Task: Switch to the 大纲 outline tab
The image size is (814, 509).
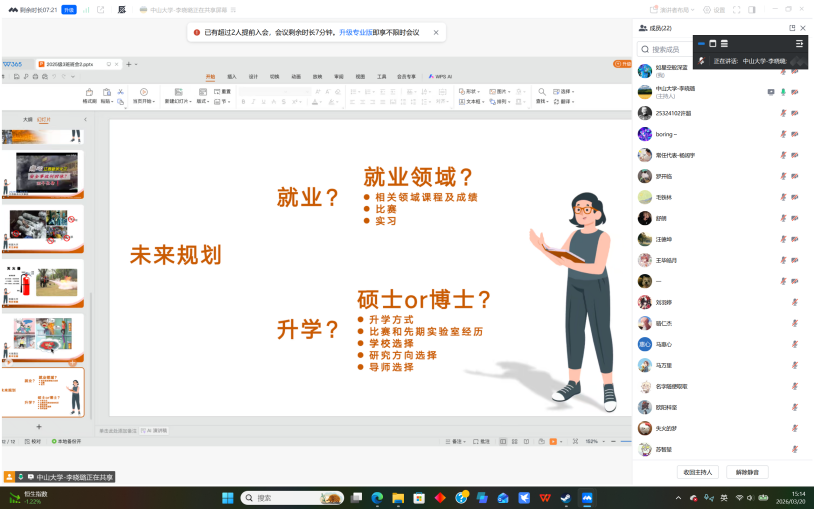Action: (x=28, y=119)
